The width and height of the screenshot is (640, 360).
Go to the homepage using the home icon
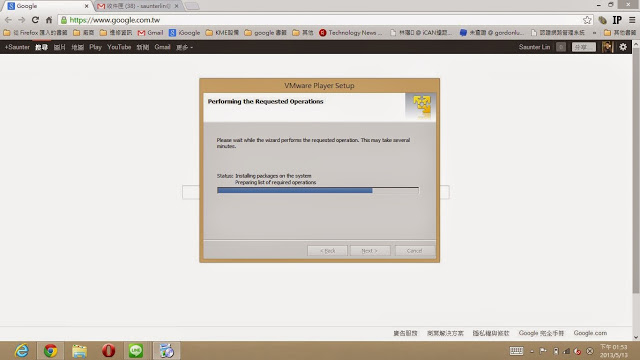49,20
